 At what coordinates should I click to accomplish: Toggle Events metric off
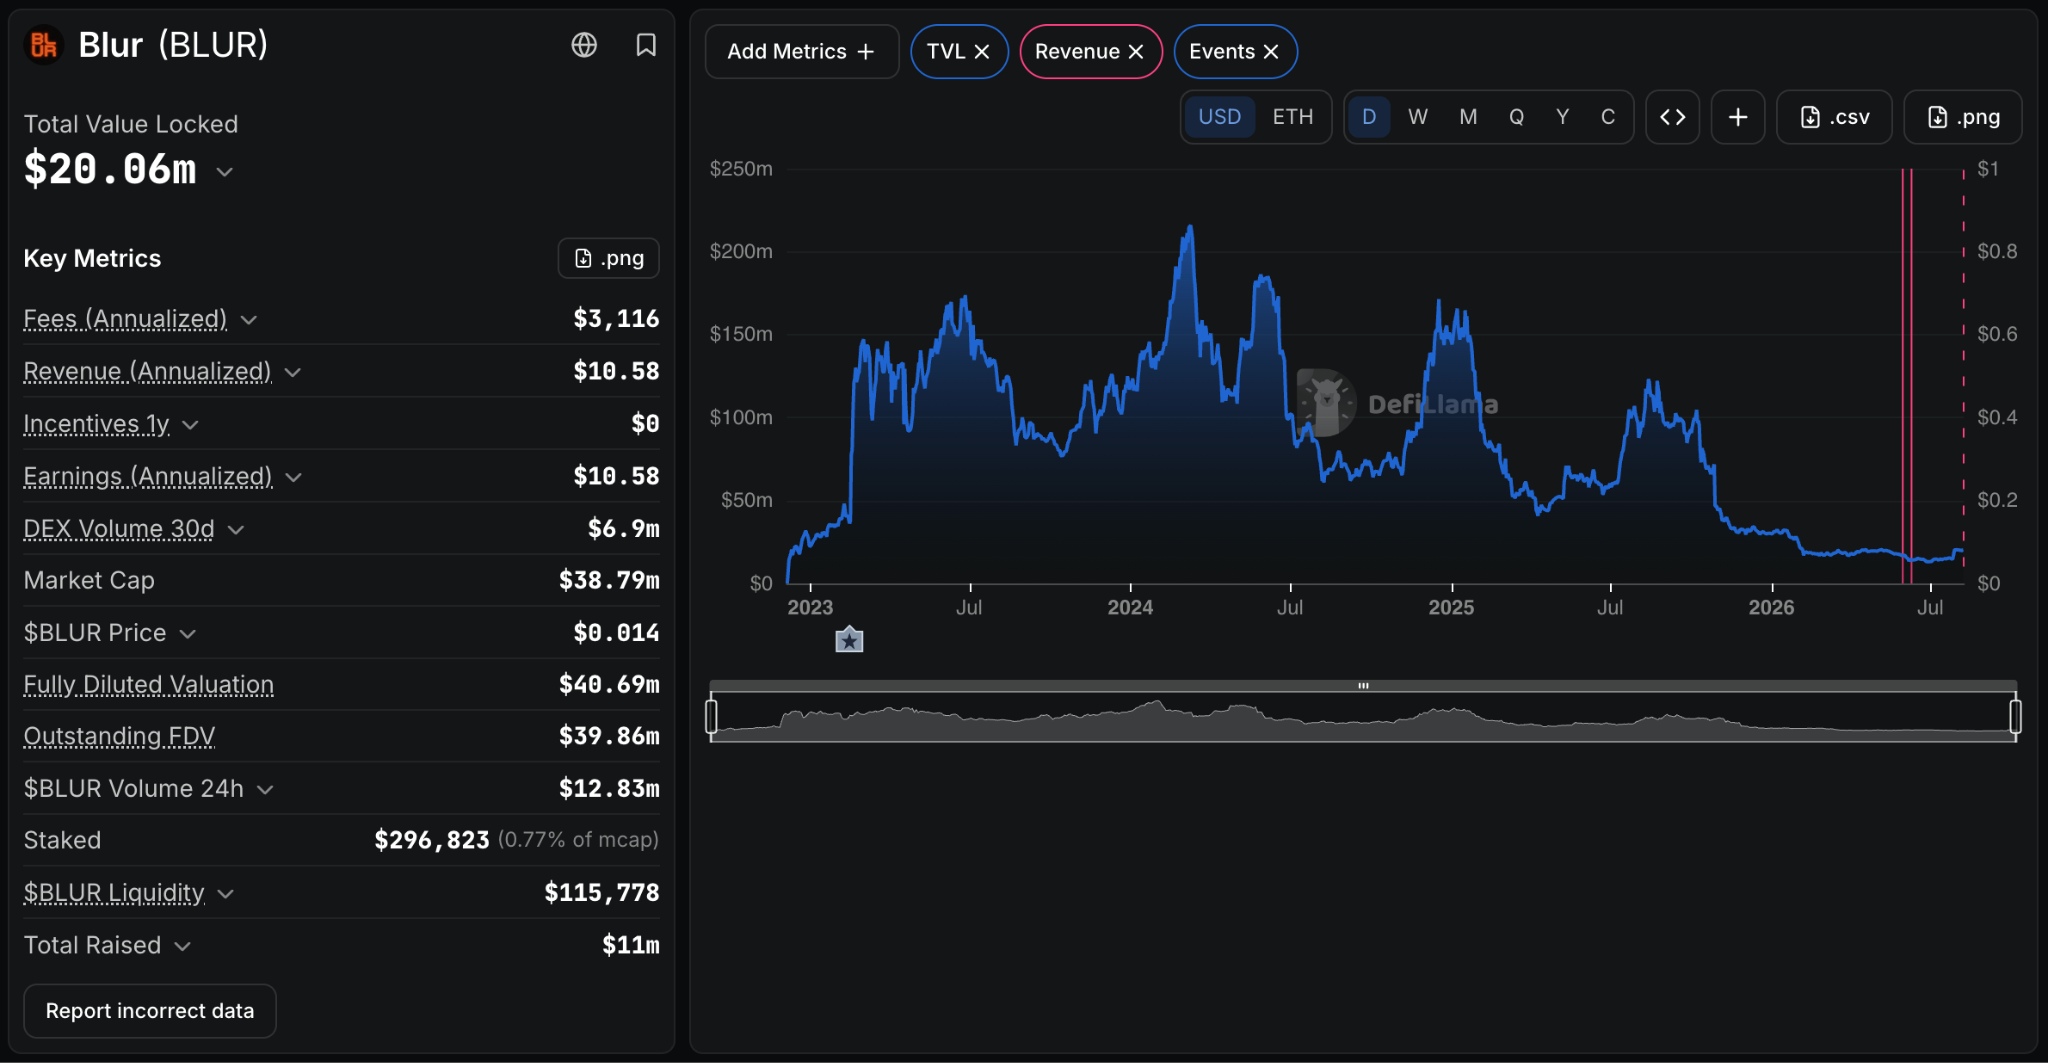pos(1271,52)
